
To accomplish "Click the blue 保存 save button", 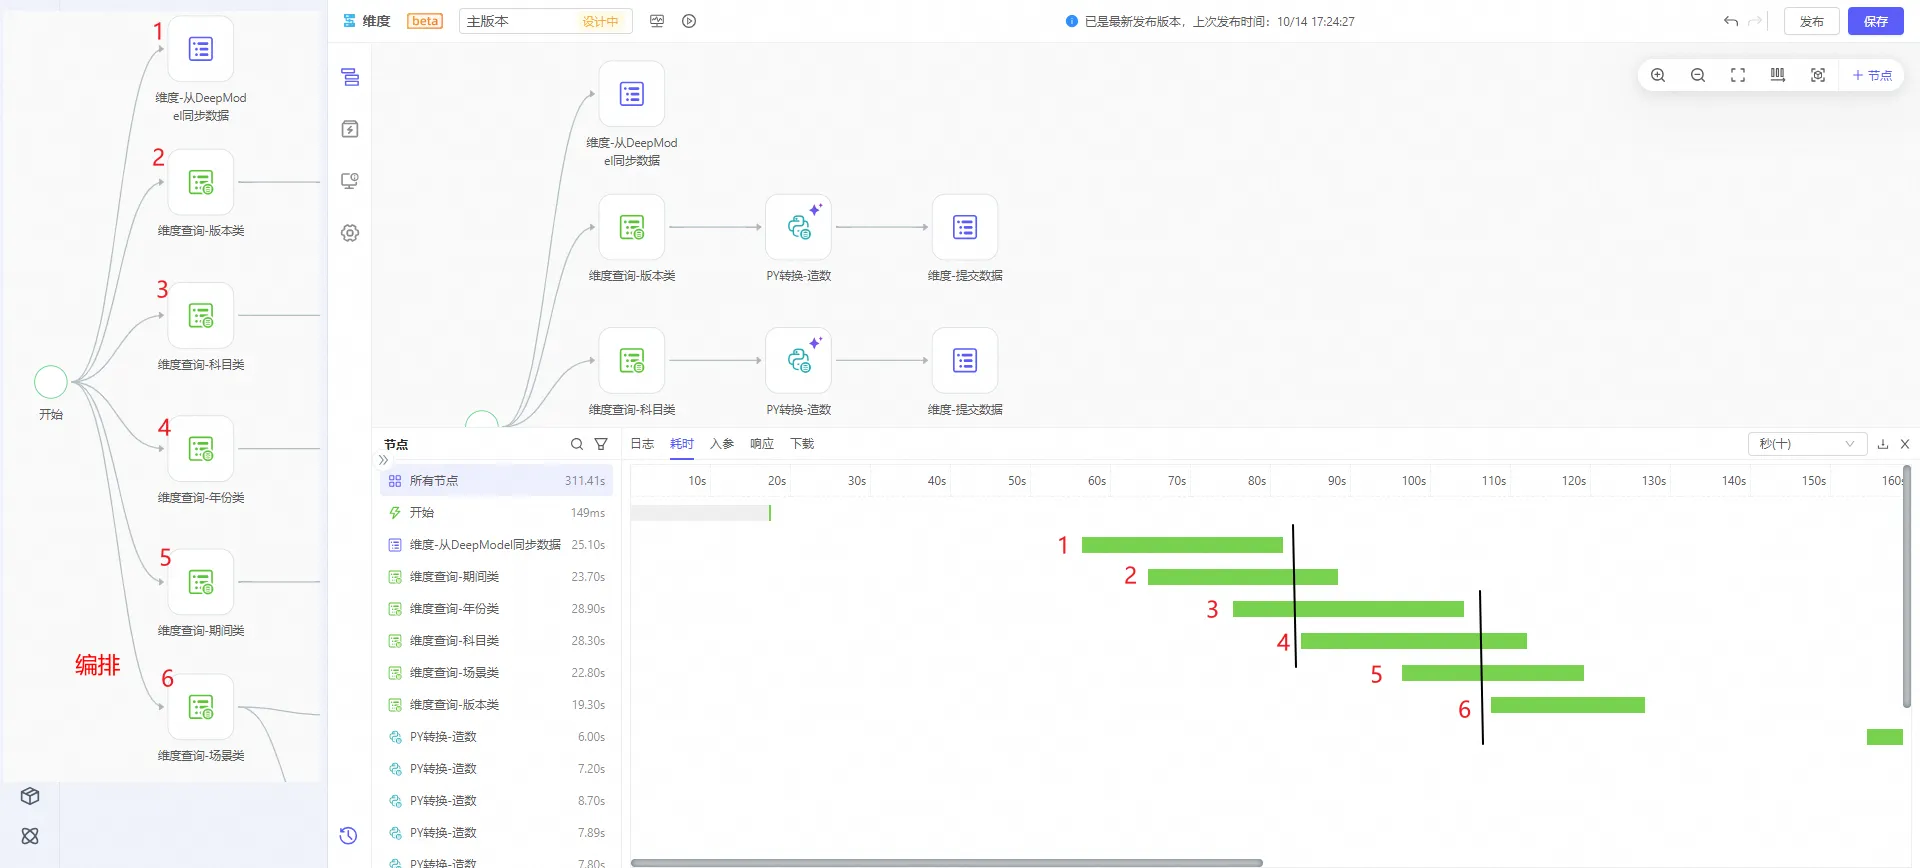I will (1875, 21).
